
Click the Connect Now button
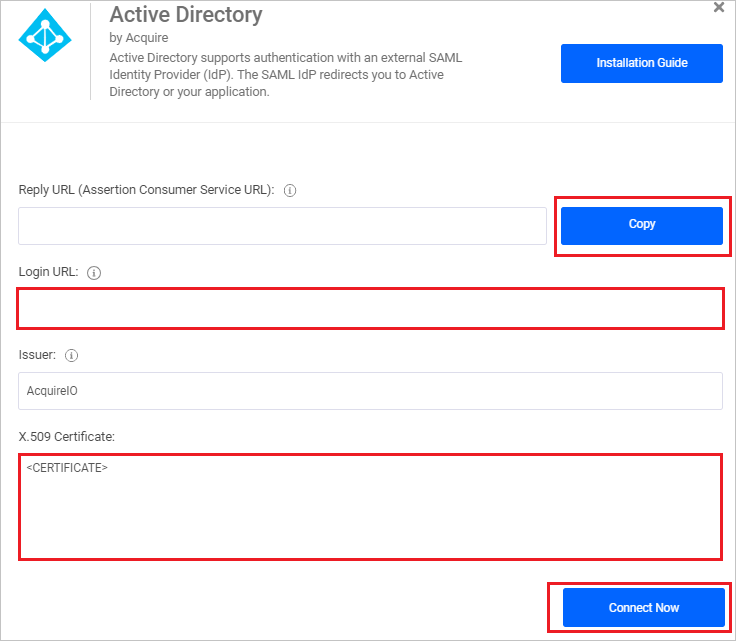point(644,607)
